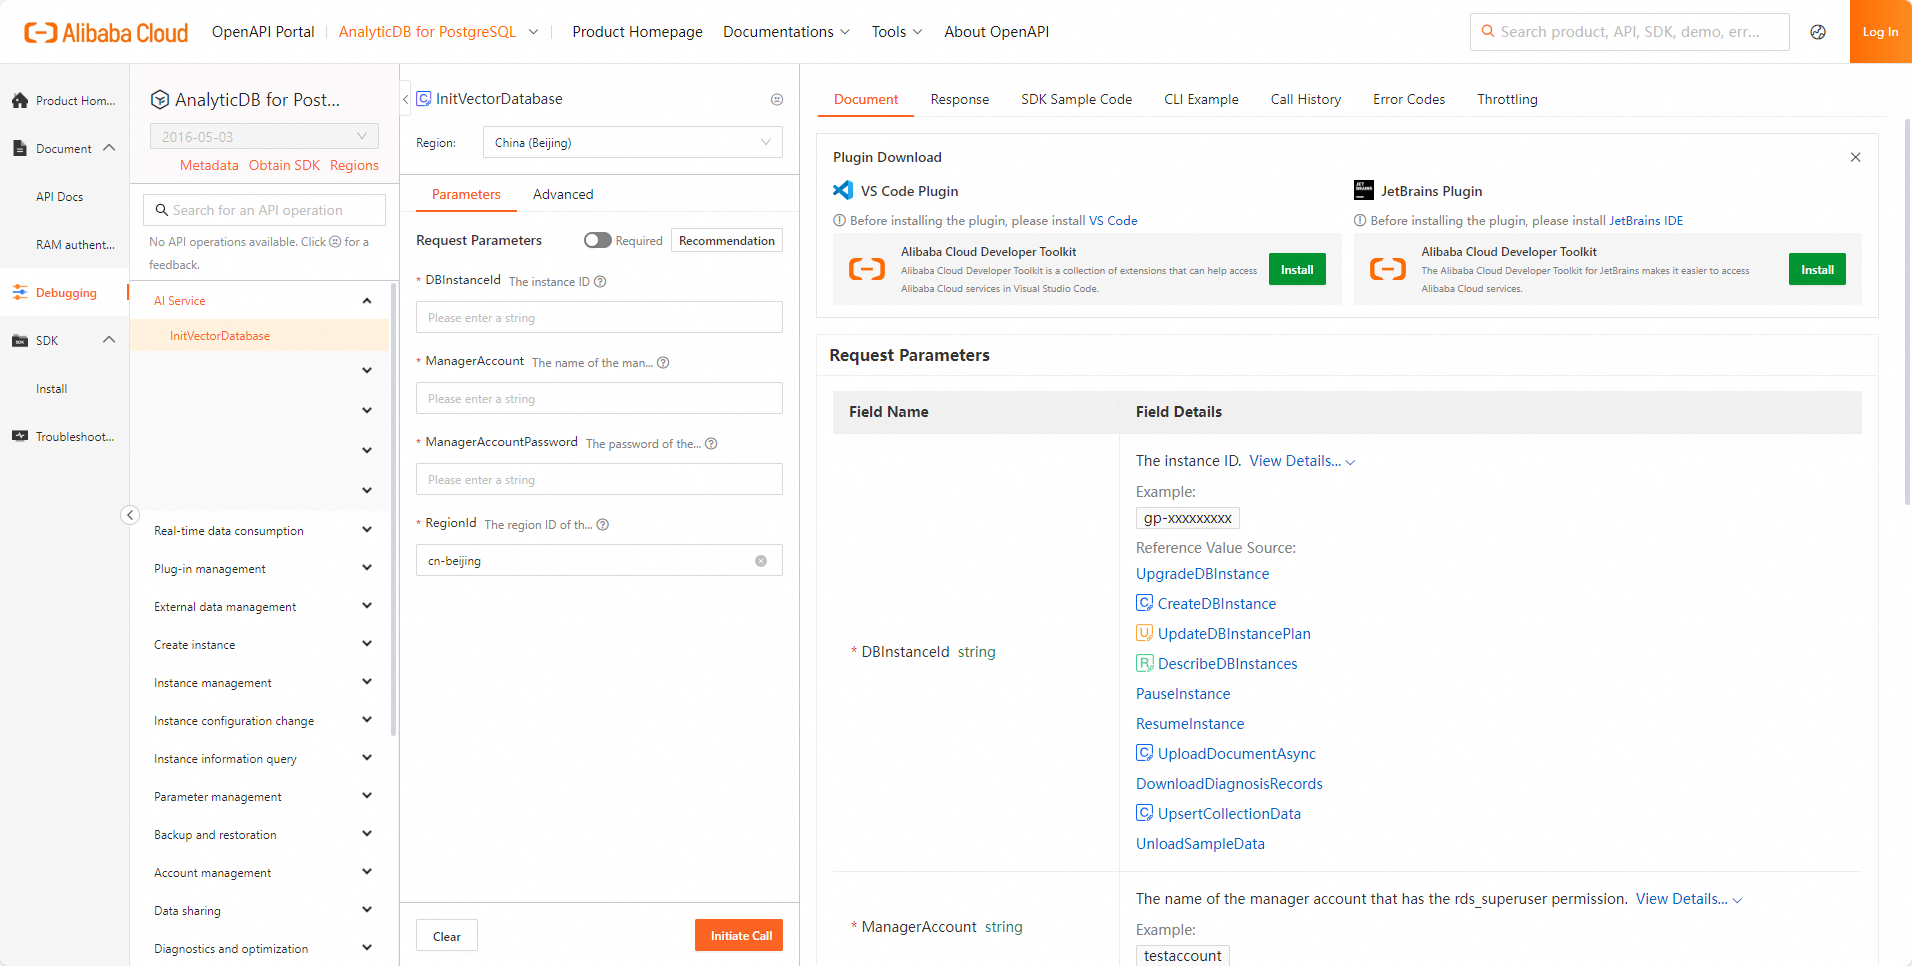Open the SDK section sidebar icon
The width and height of the screenshot is (1912, 966).
[20, 340]
